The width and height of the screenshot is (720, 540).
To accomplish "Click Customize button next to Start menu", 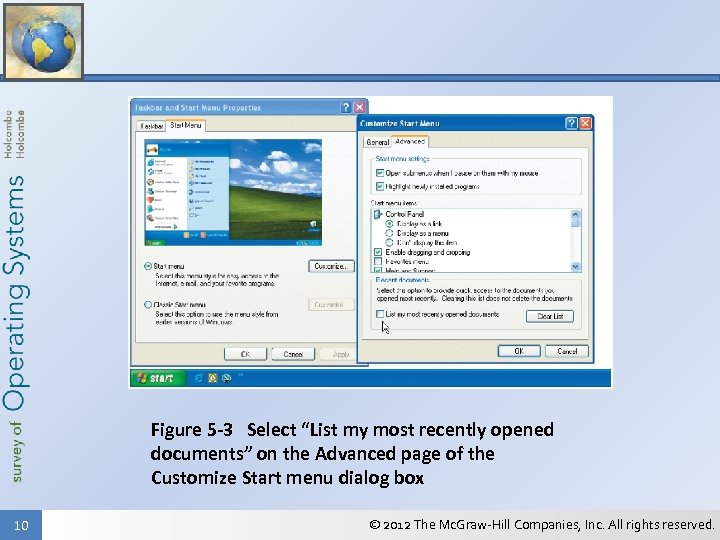I will [331, 266].
